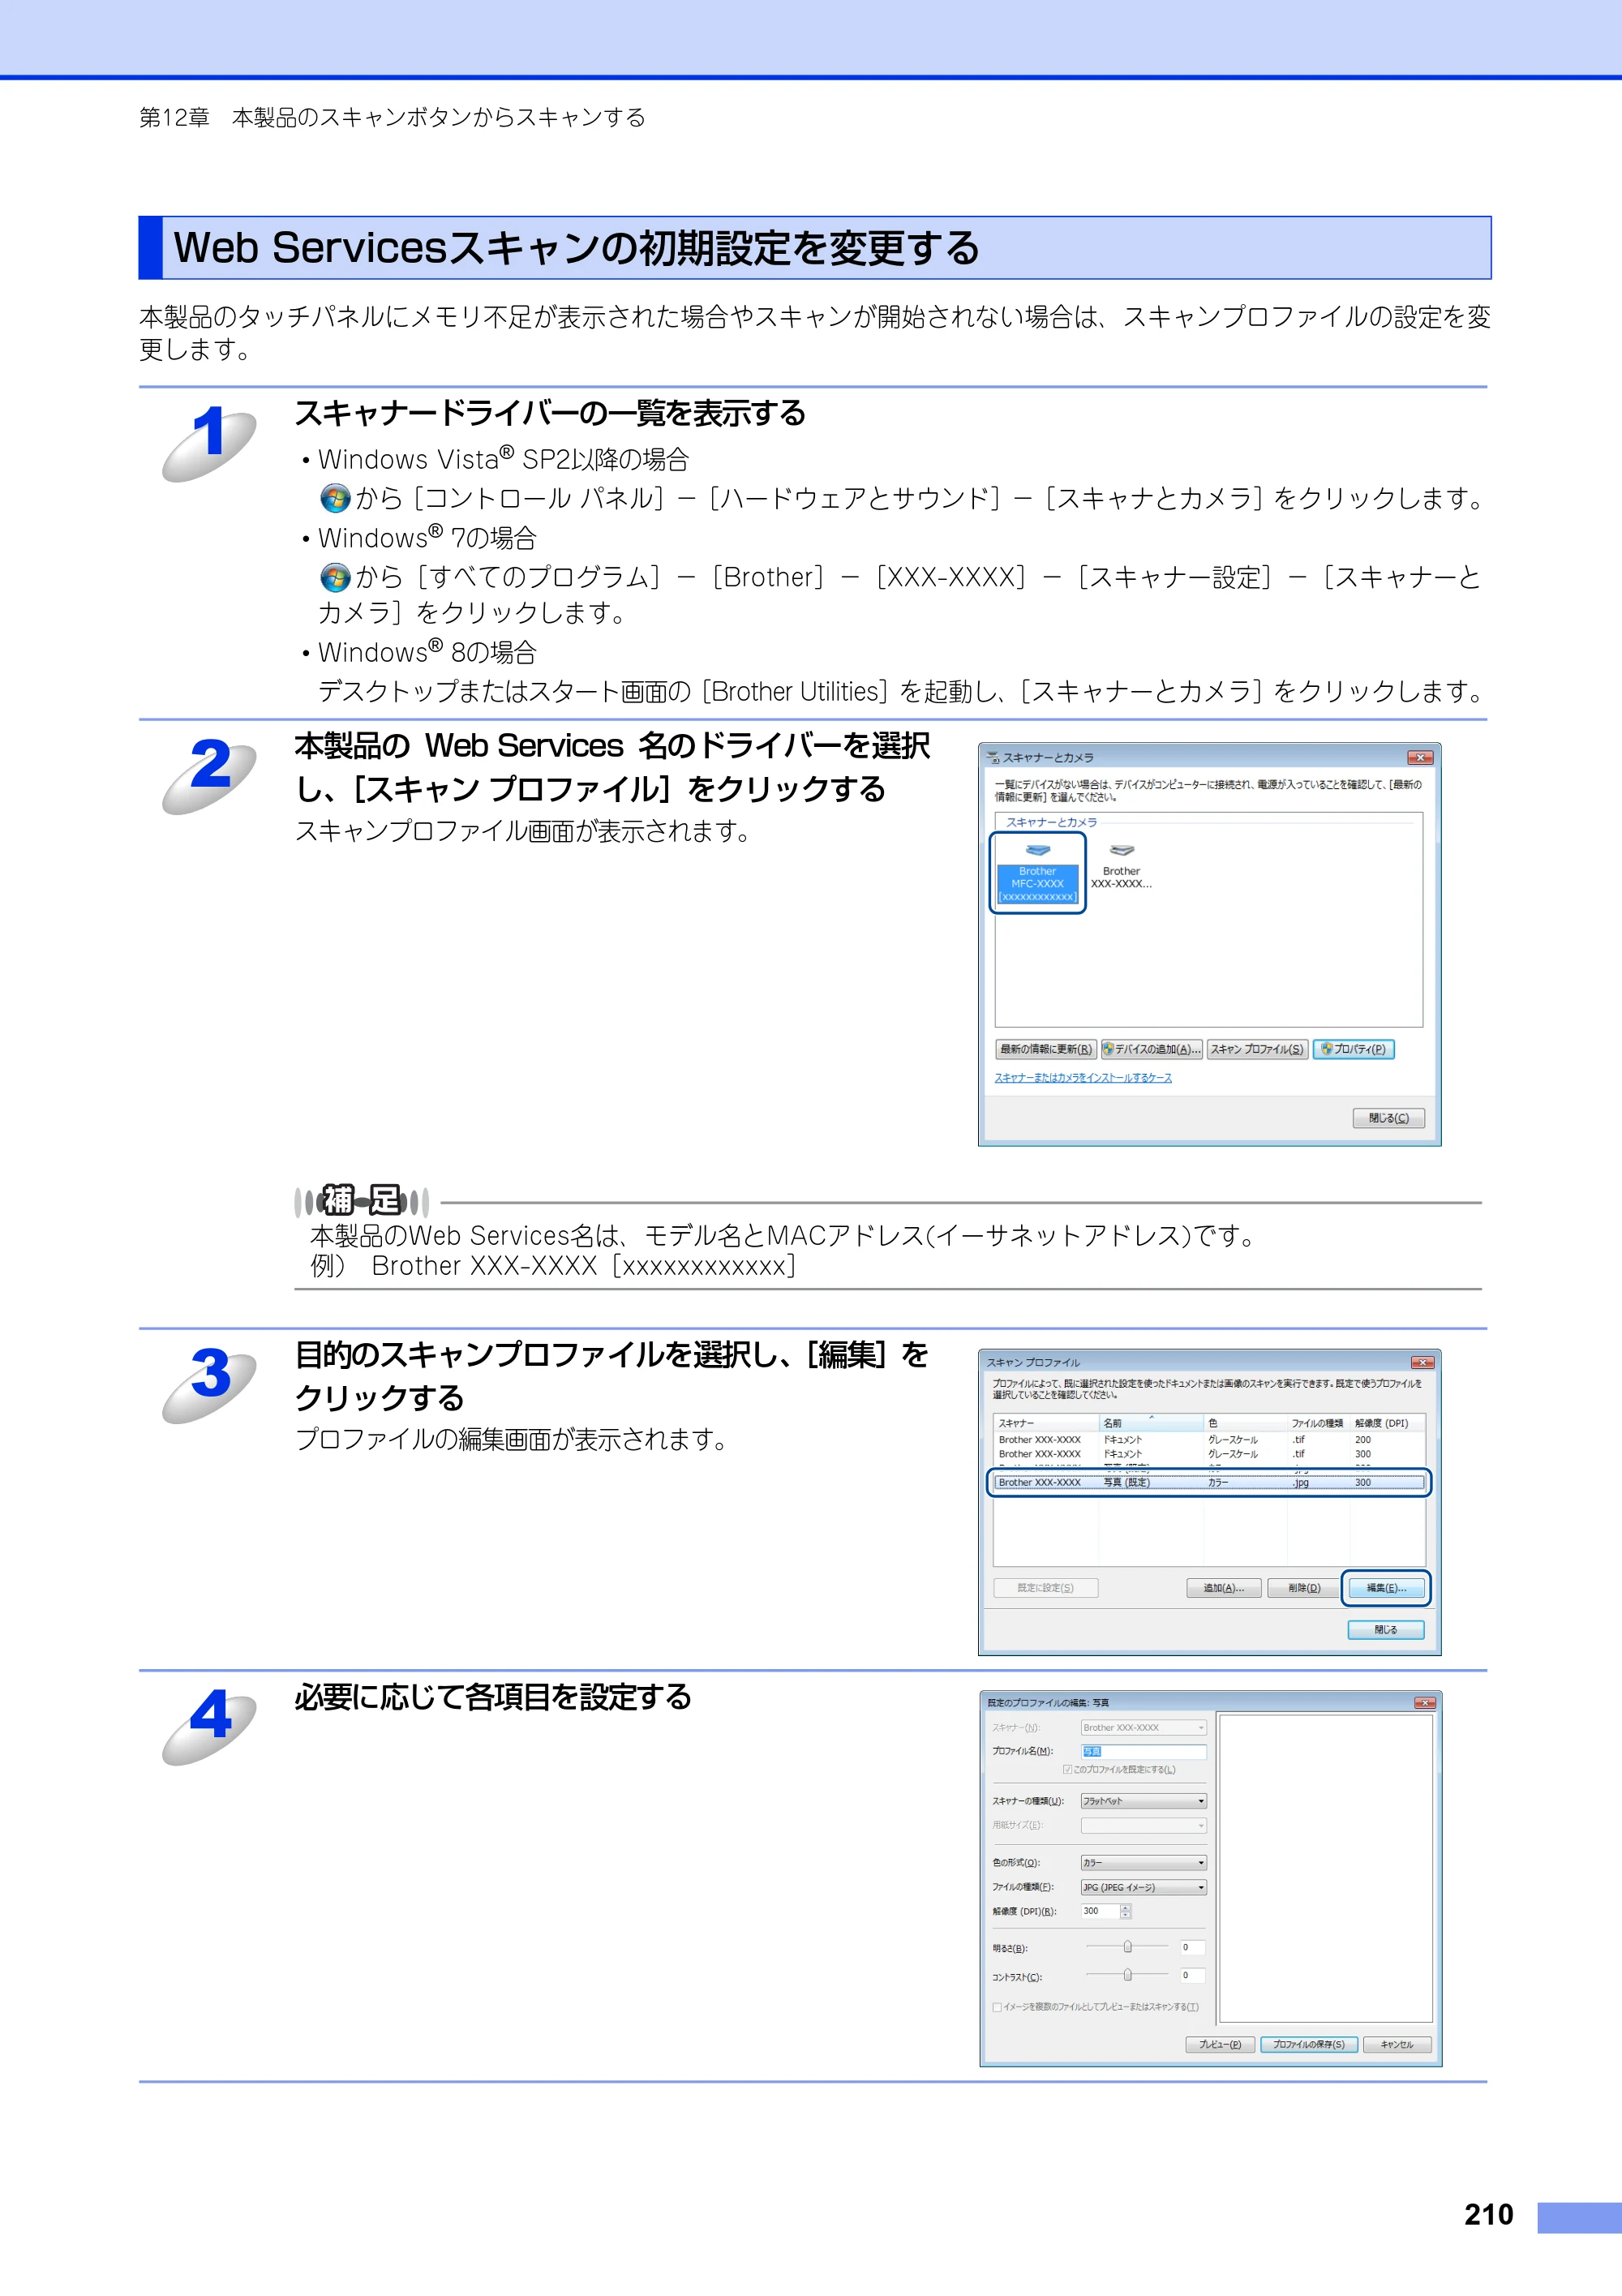
Task: Click the 色 column header
Action: click(x=1245, y=1423)
